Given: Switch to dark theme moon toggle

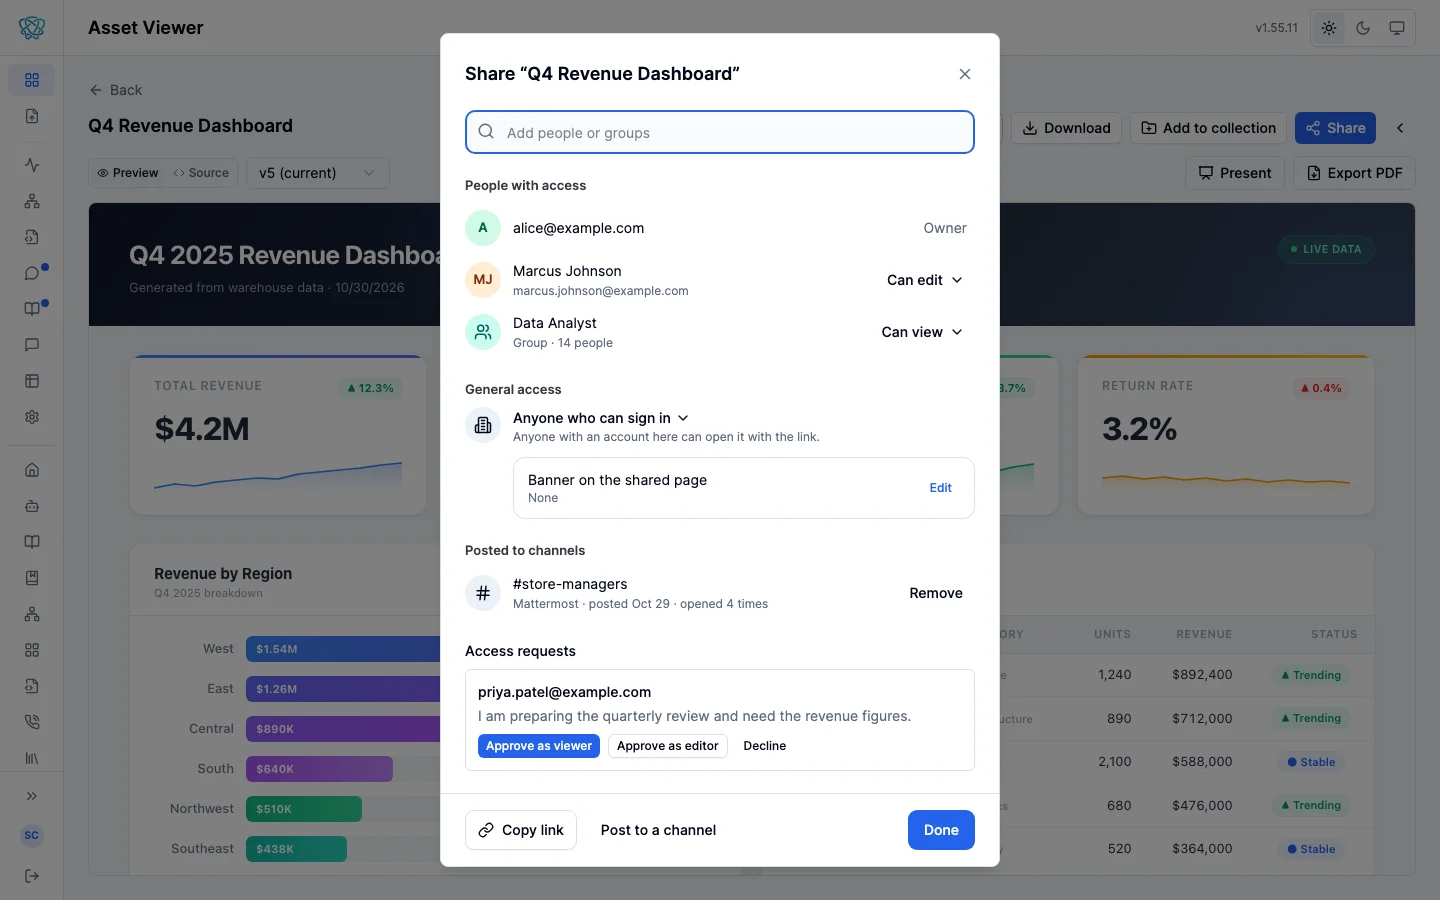Looking at the screenshot, I should coord(1363,28).
